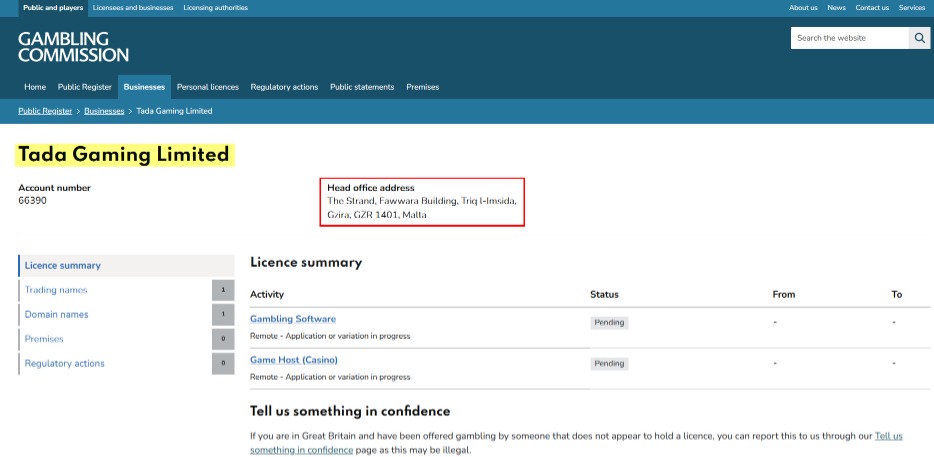Open Regulatory actions navigation item
Screen dimensions: 934x457
284,87
